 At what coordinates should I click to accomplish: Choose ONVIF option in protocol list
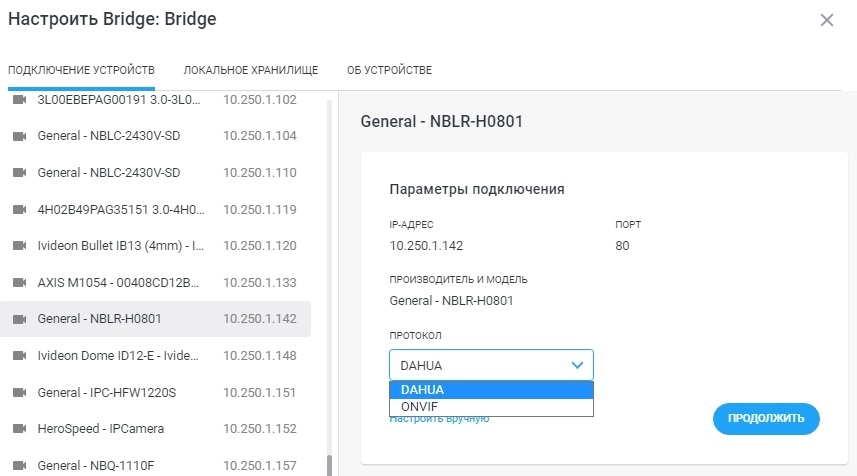point(491,407)
